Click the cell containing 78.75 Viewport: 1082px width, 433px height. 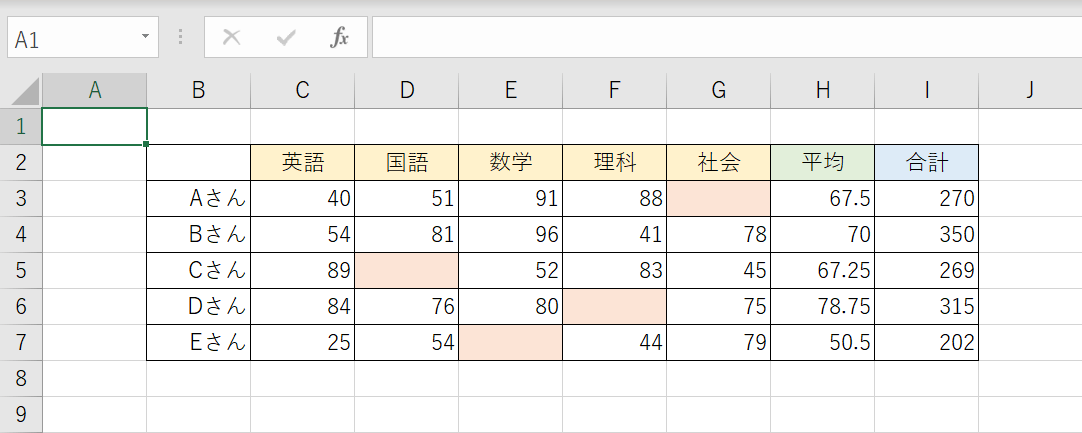click(822, 307)
